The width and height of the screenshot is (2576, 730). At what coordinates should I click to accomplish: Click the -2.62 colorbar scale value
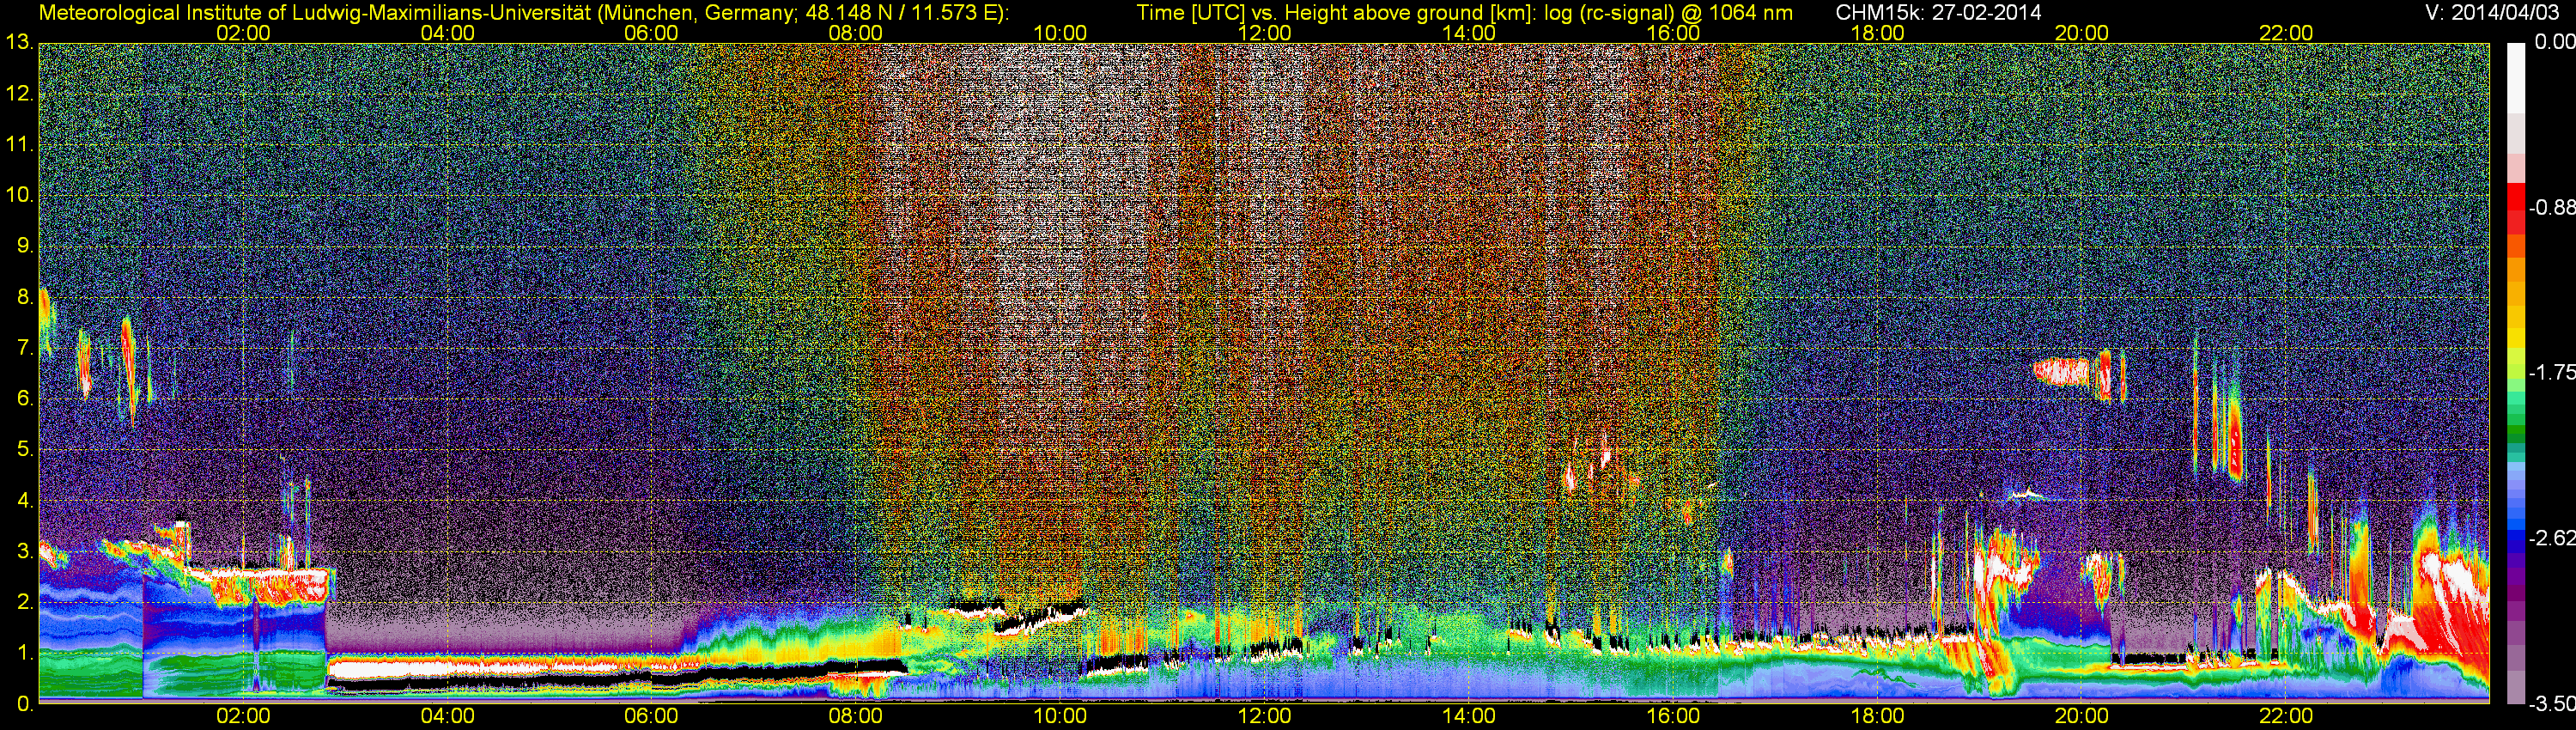tap(2552, 538)
